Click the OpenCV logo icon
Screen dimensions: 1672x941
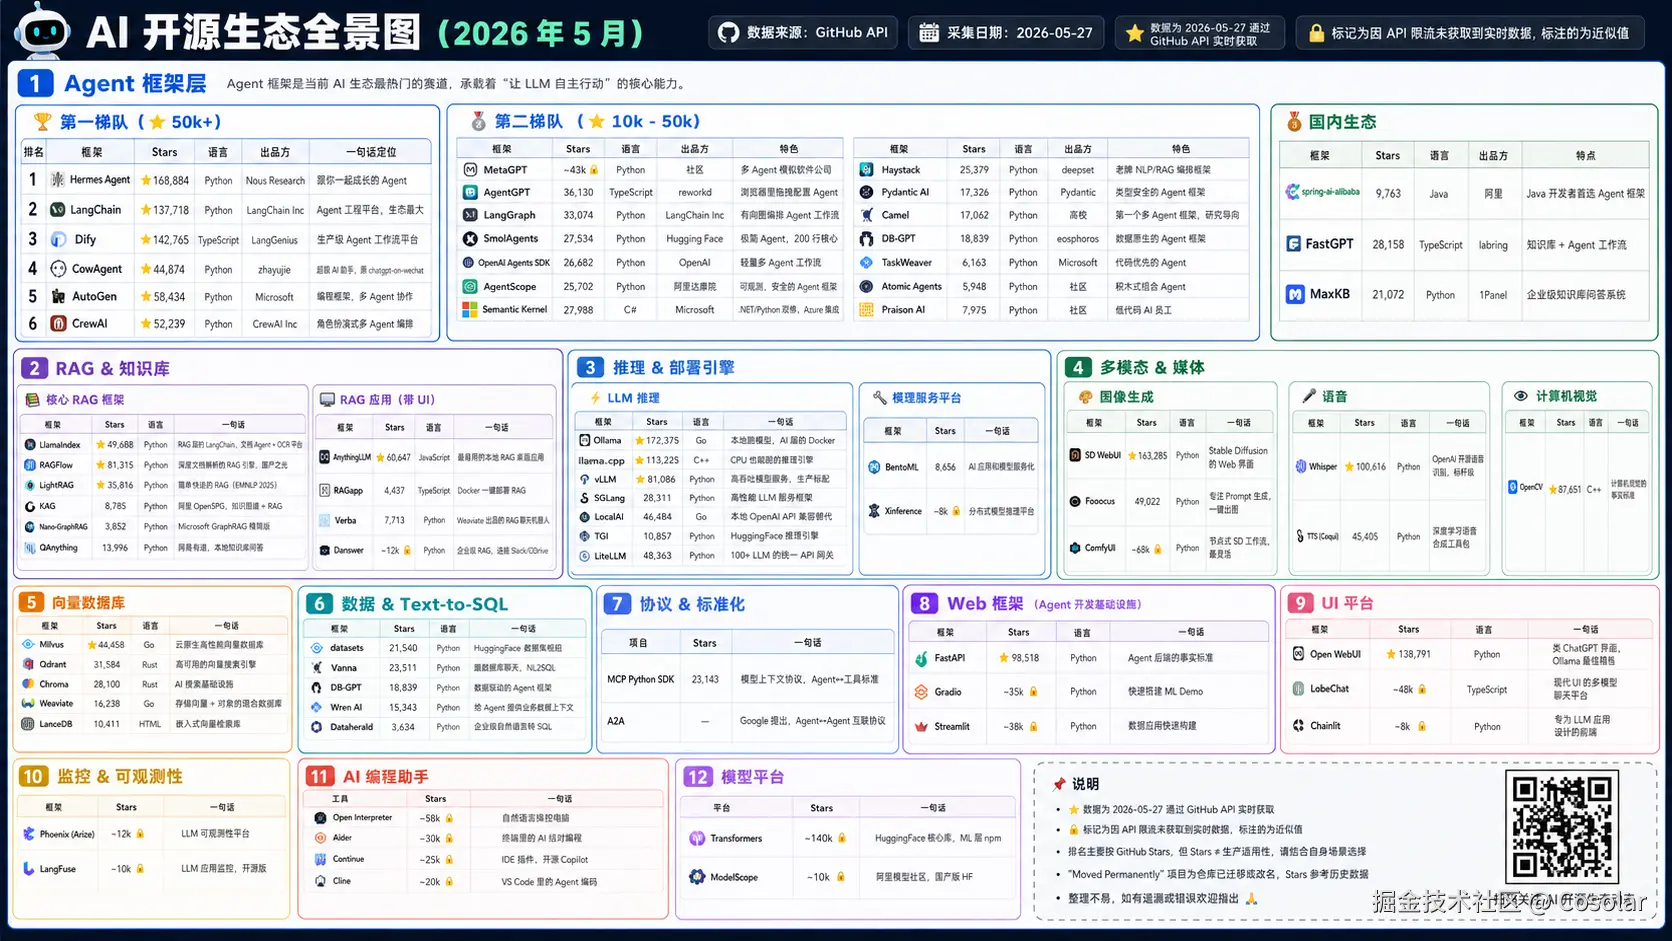point(1513,488)
